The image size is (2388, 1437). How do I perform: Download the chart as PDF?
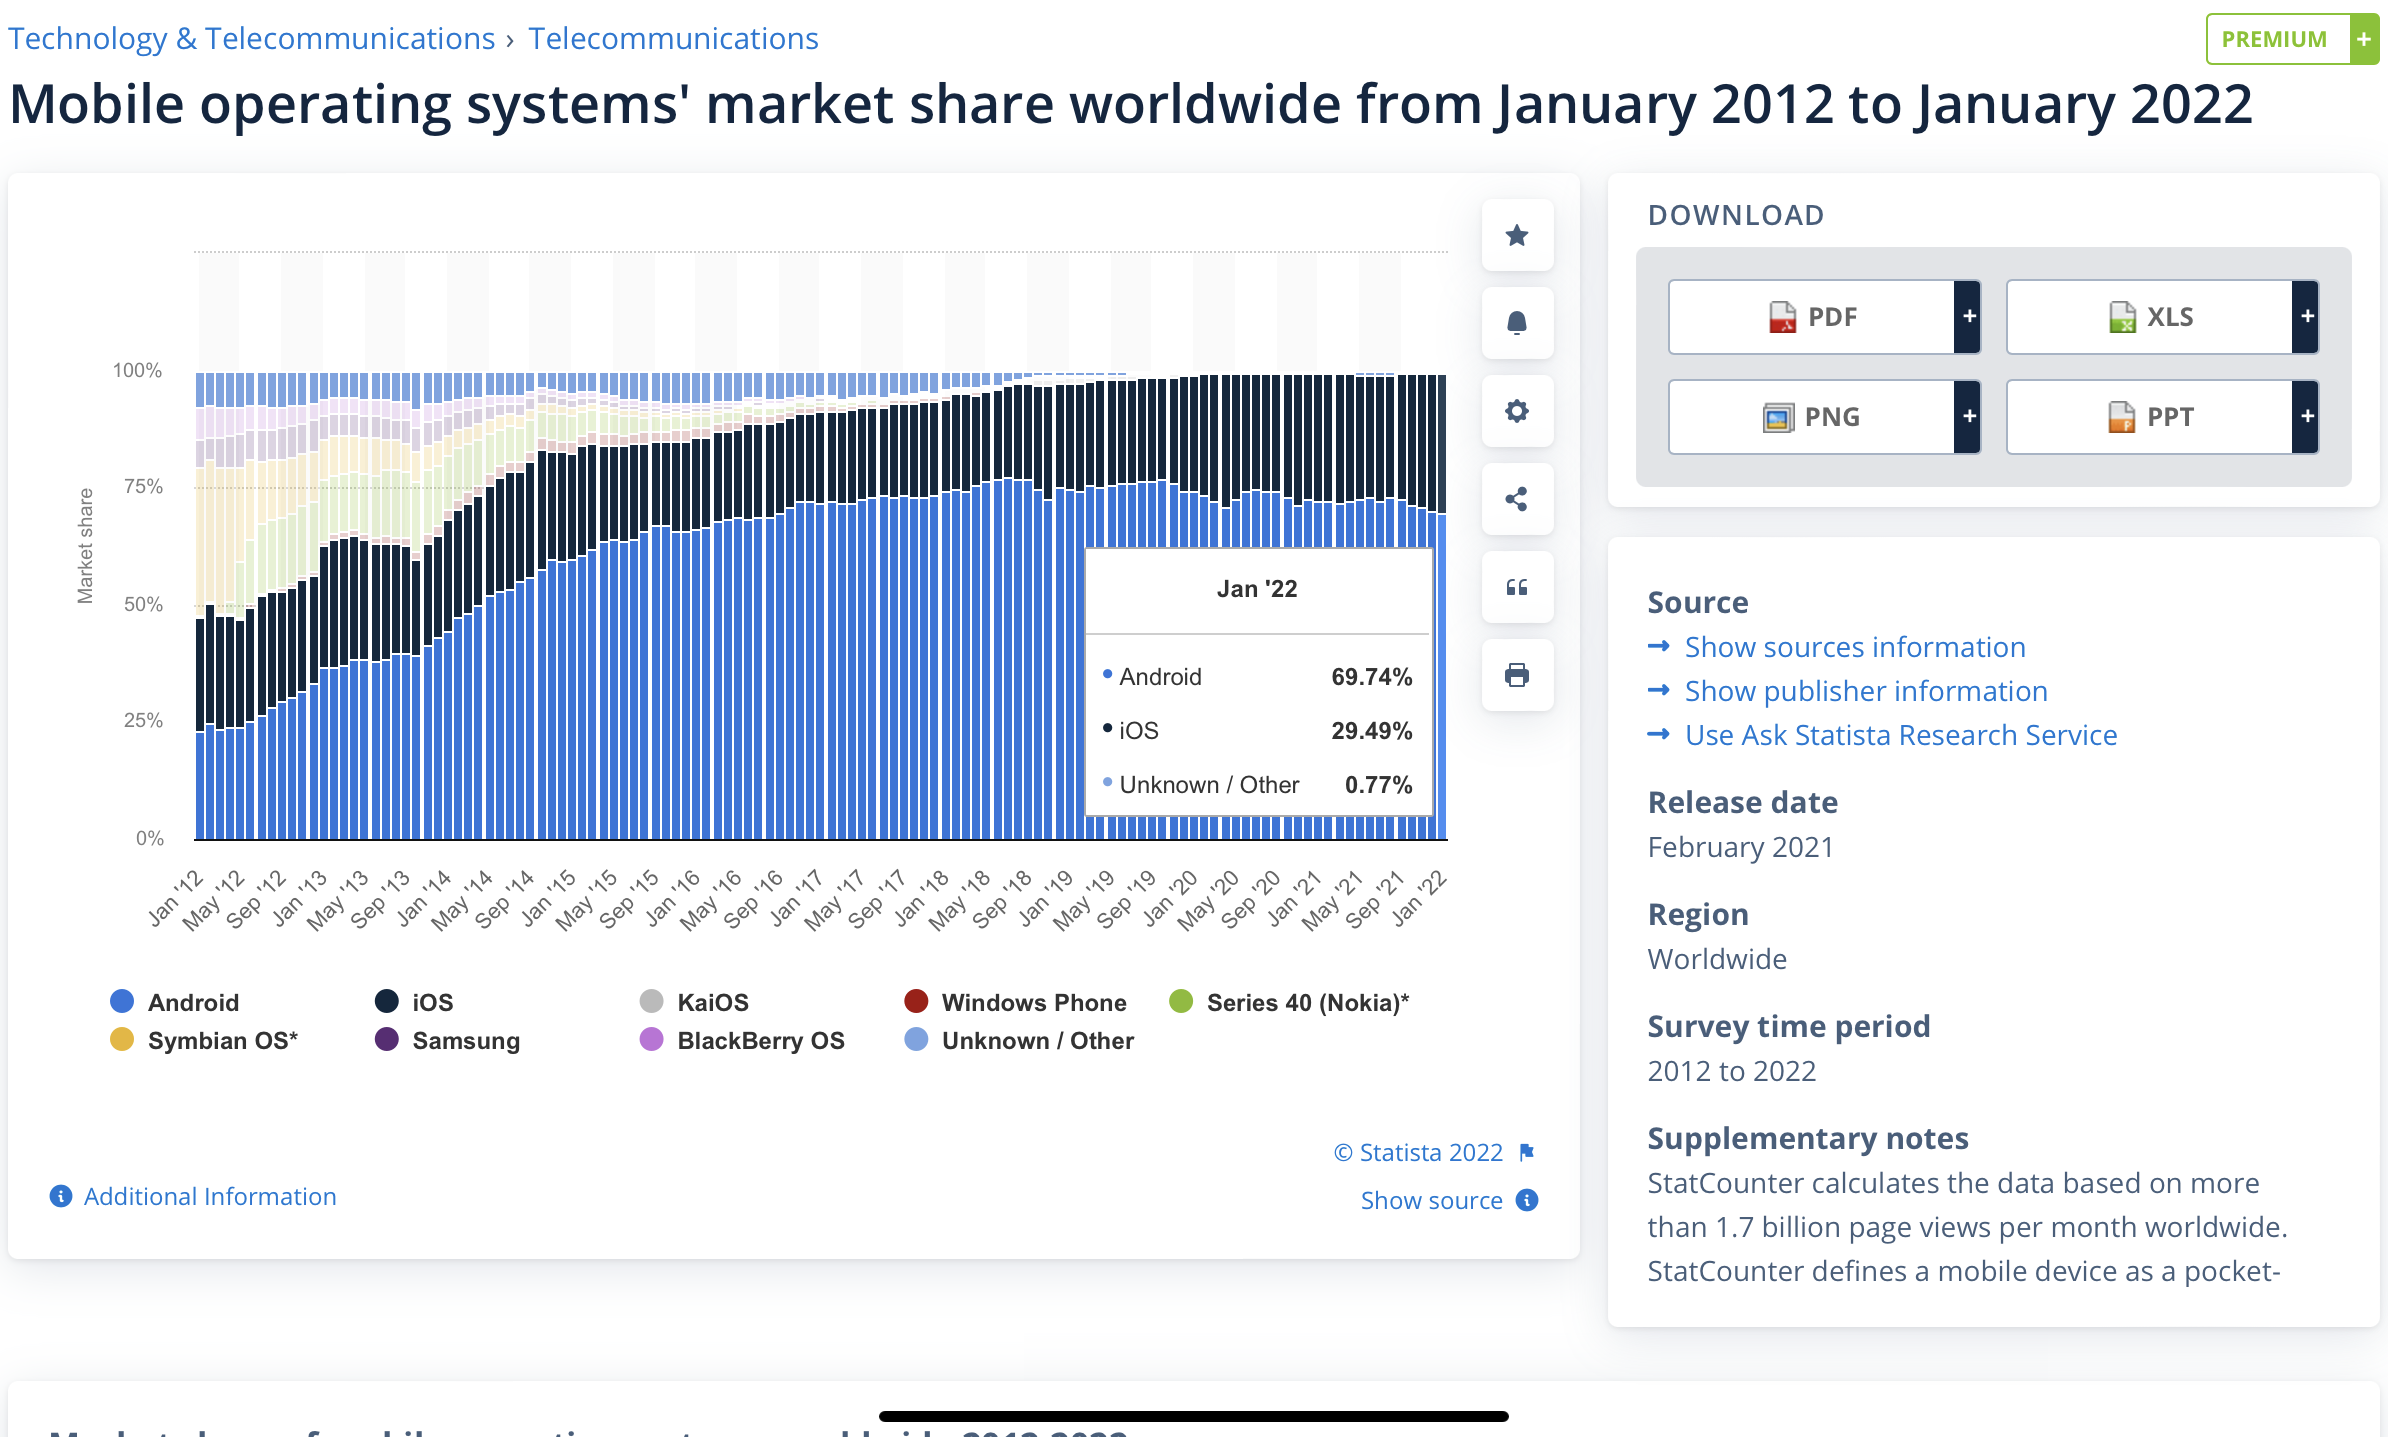pyautogui.click(x=1811, y=317)
